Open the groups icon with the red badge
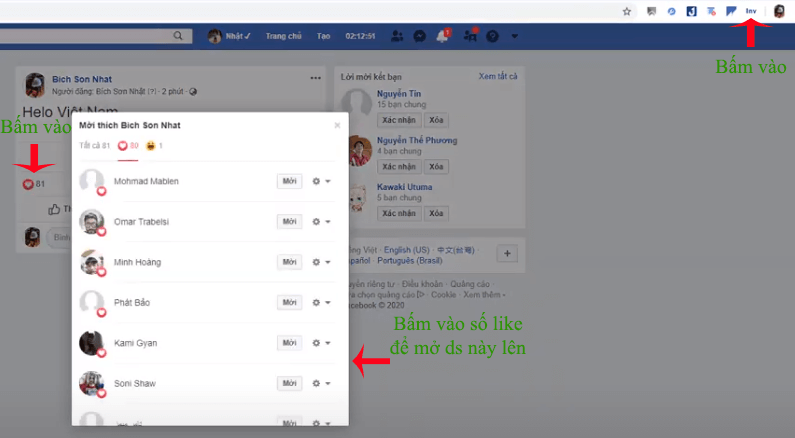 coord(470,36)
